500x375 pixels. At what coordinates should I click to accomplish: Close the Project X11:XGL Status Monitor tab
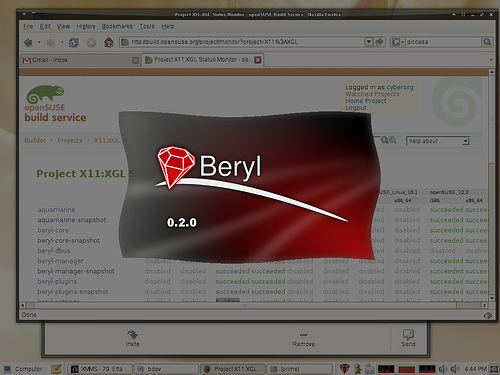pos(258,60)
